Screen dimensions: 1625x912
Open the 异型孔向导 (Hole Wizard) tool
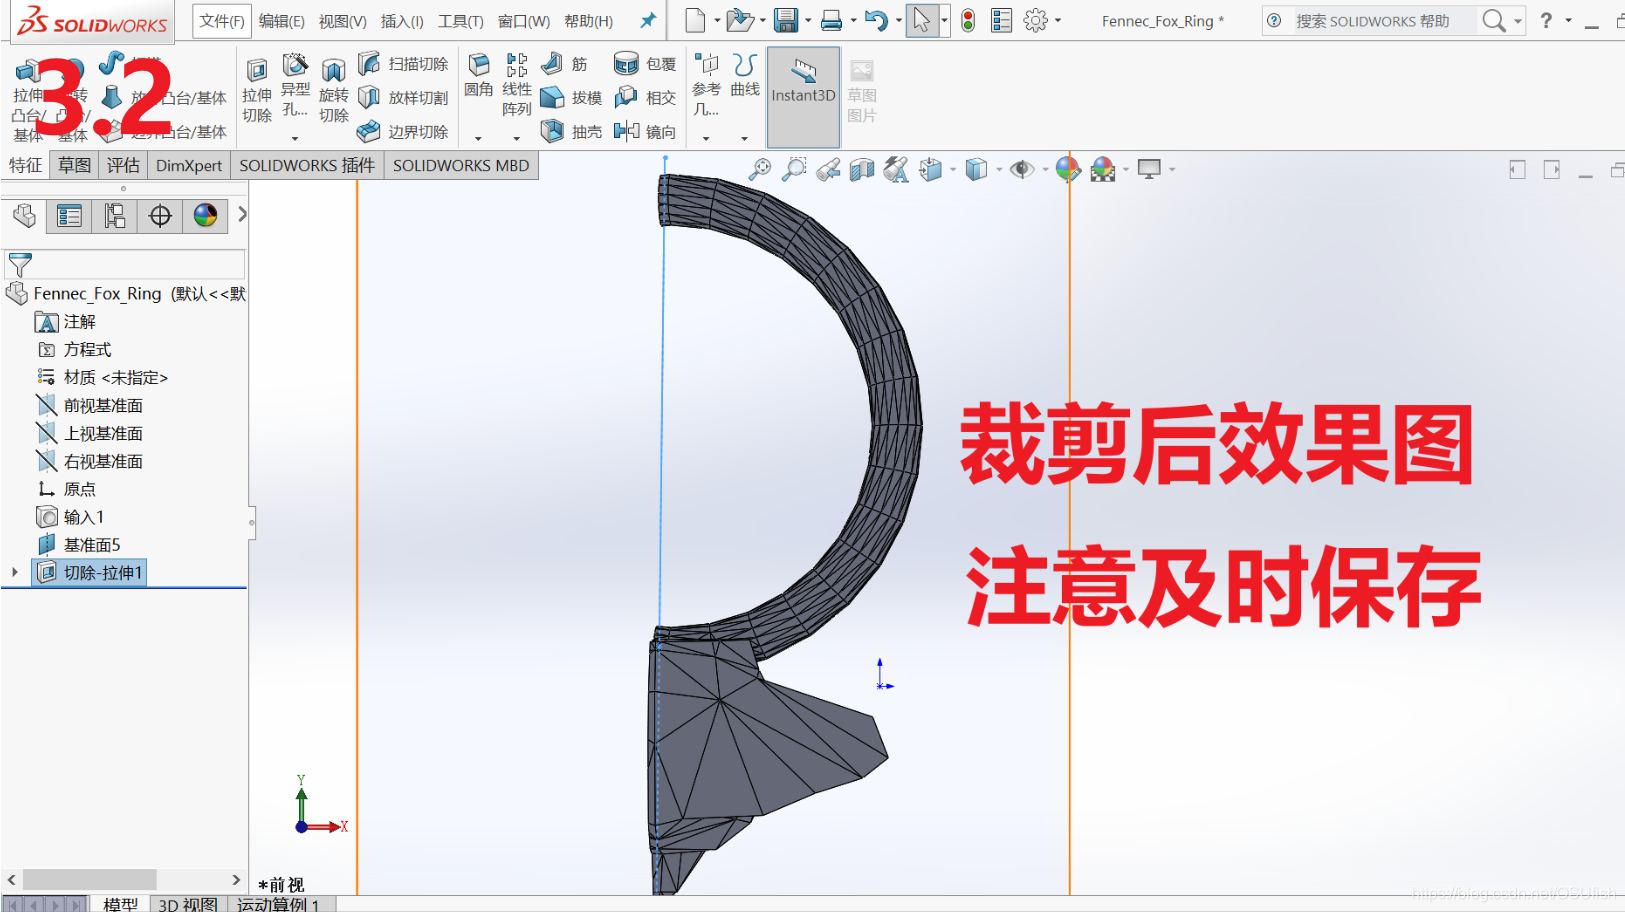click(x=295, y=88)
